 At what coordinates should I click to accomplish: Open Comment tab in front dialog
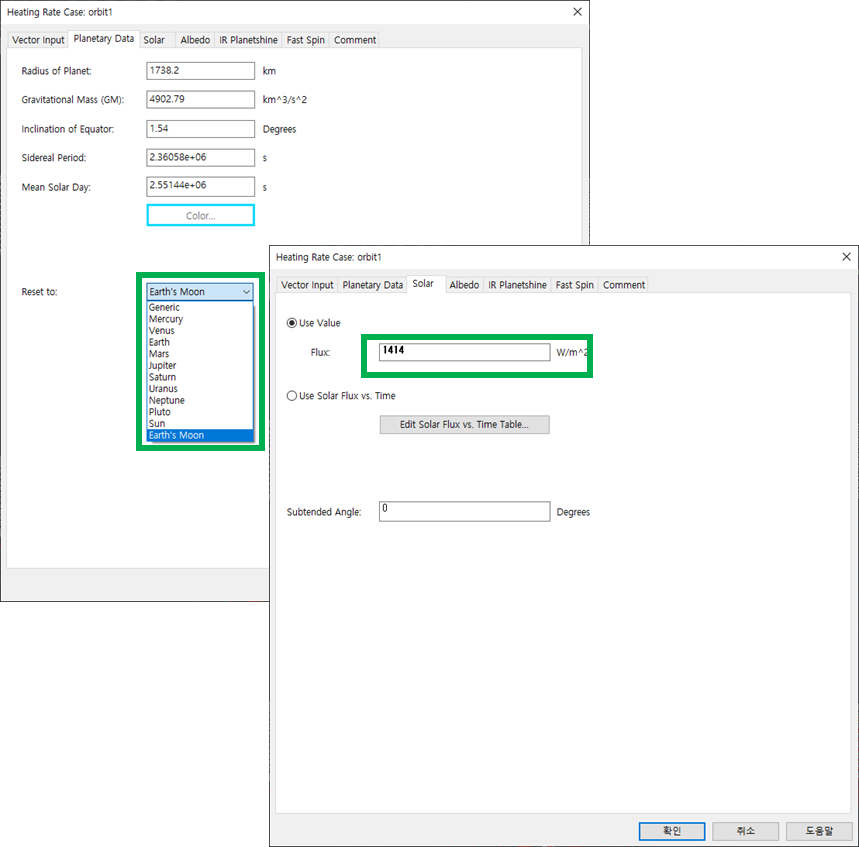624,285
